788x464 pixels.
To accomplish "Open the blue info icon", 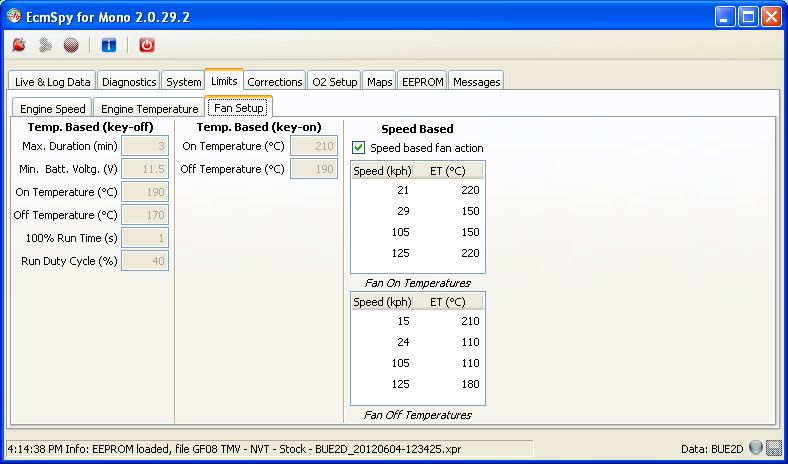I will tap(109, 45).
